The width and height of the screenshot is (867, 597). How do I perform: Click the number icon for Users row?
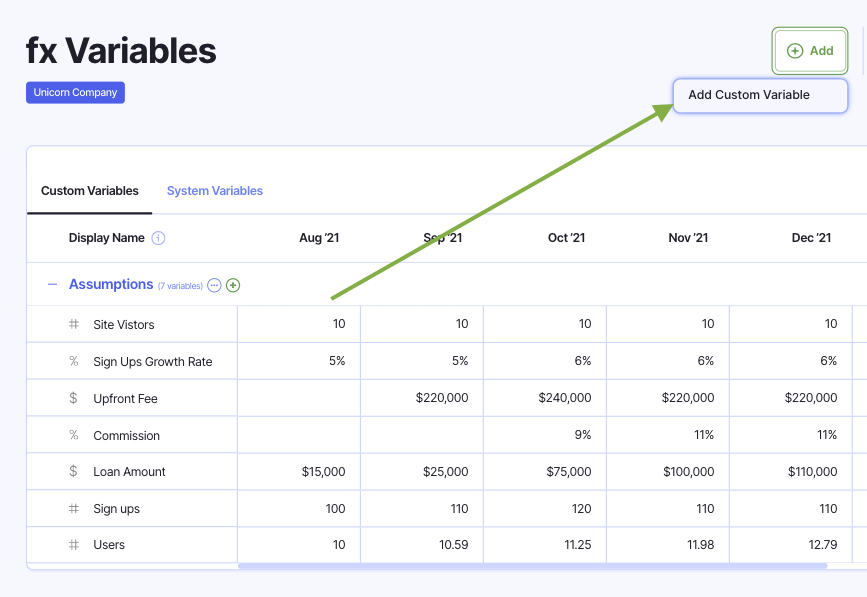[x=74, y=544]
